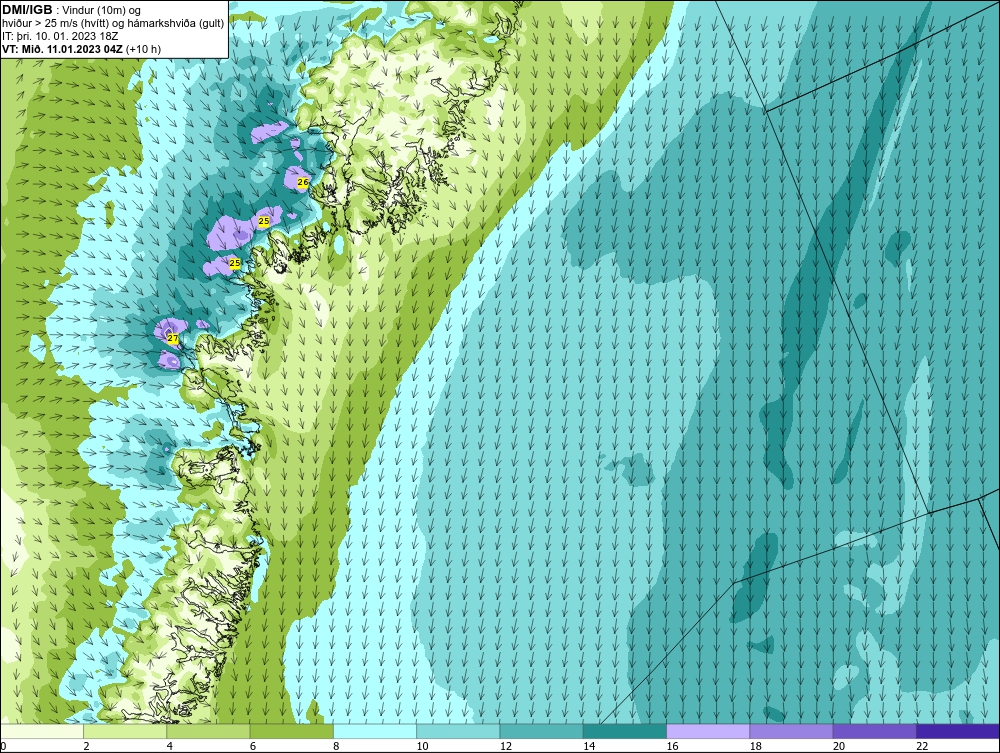This screenshot has width=1000, height=753.
Task: Click the 8–10 m/s pale cyan legend swatch
Action: pos(375,731)
